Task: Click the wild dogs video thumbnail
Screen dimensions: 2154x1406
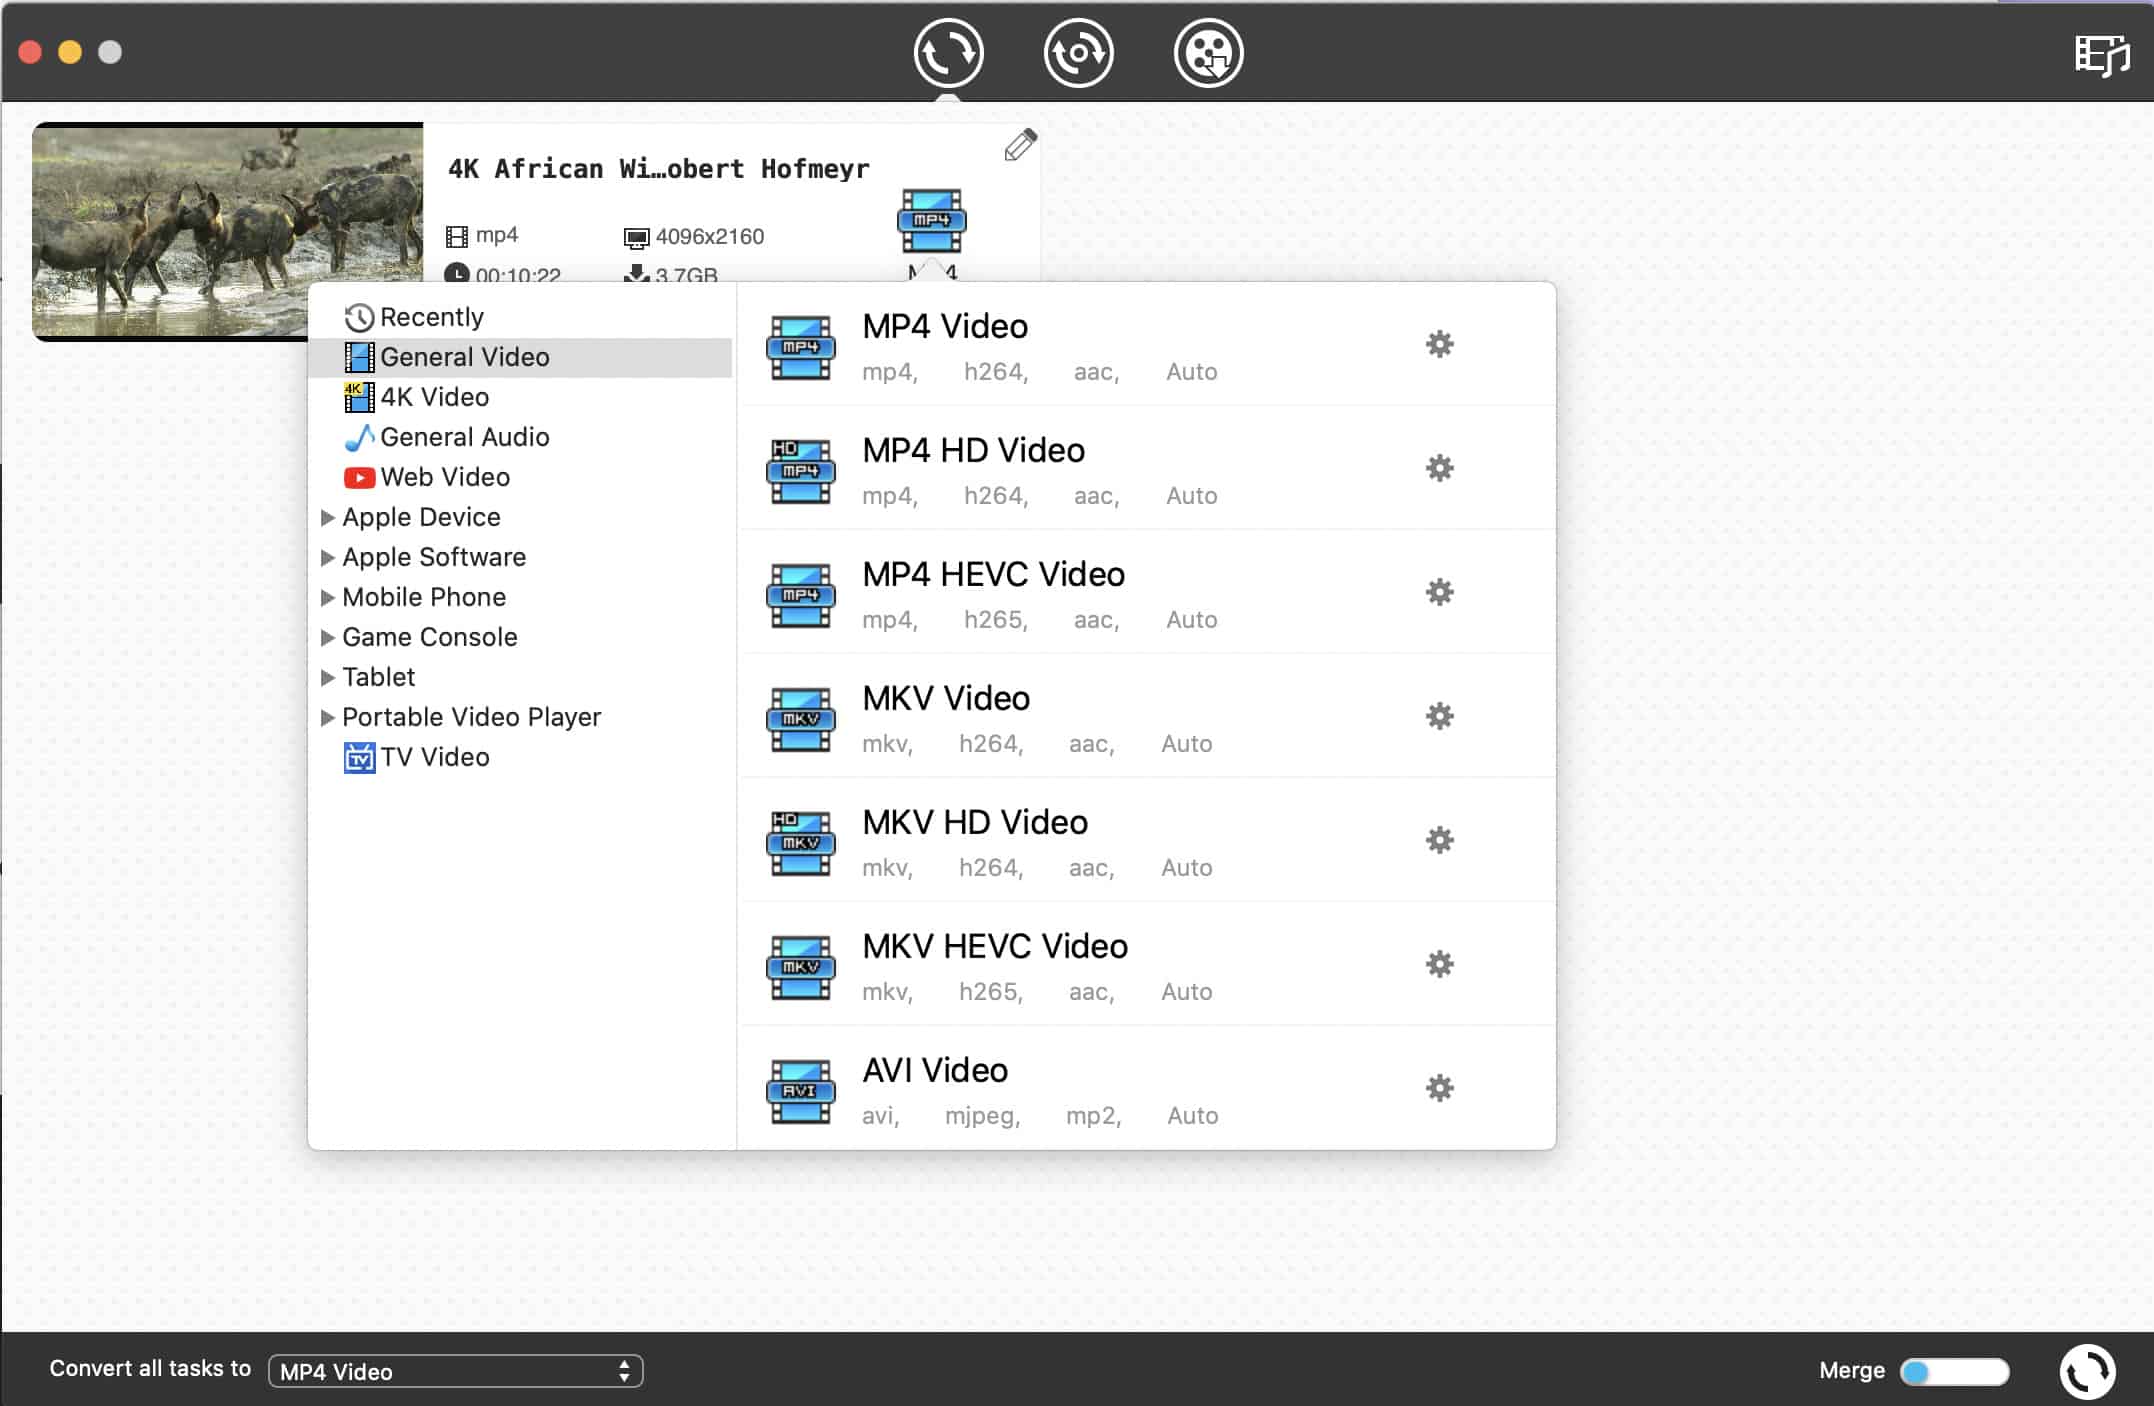Action: [x=228, y=230]
